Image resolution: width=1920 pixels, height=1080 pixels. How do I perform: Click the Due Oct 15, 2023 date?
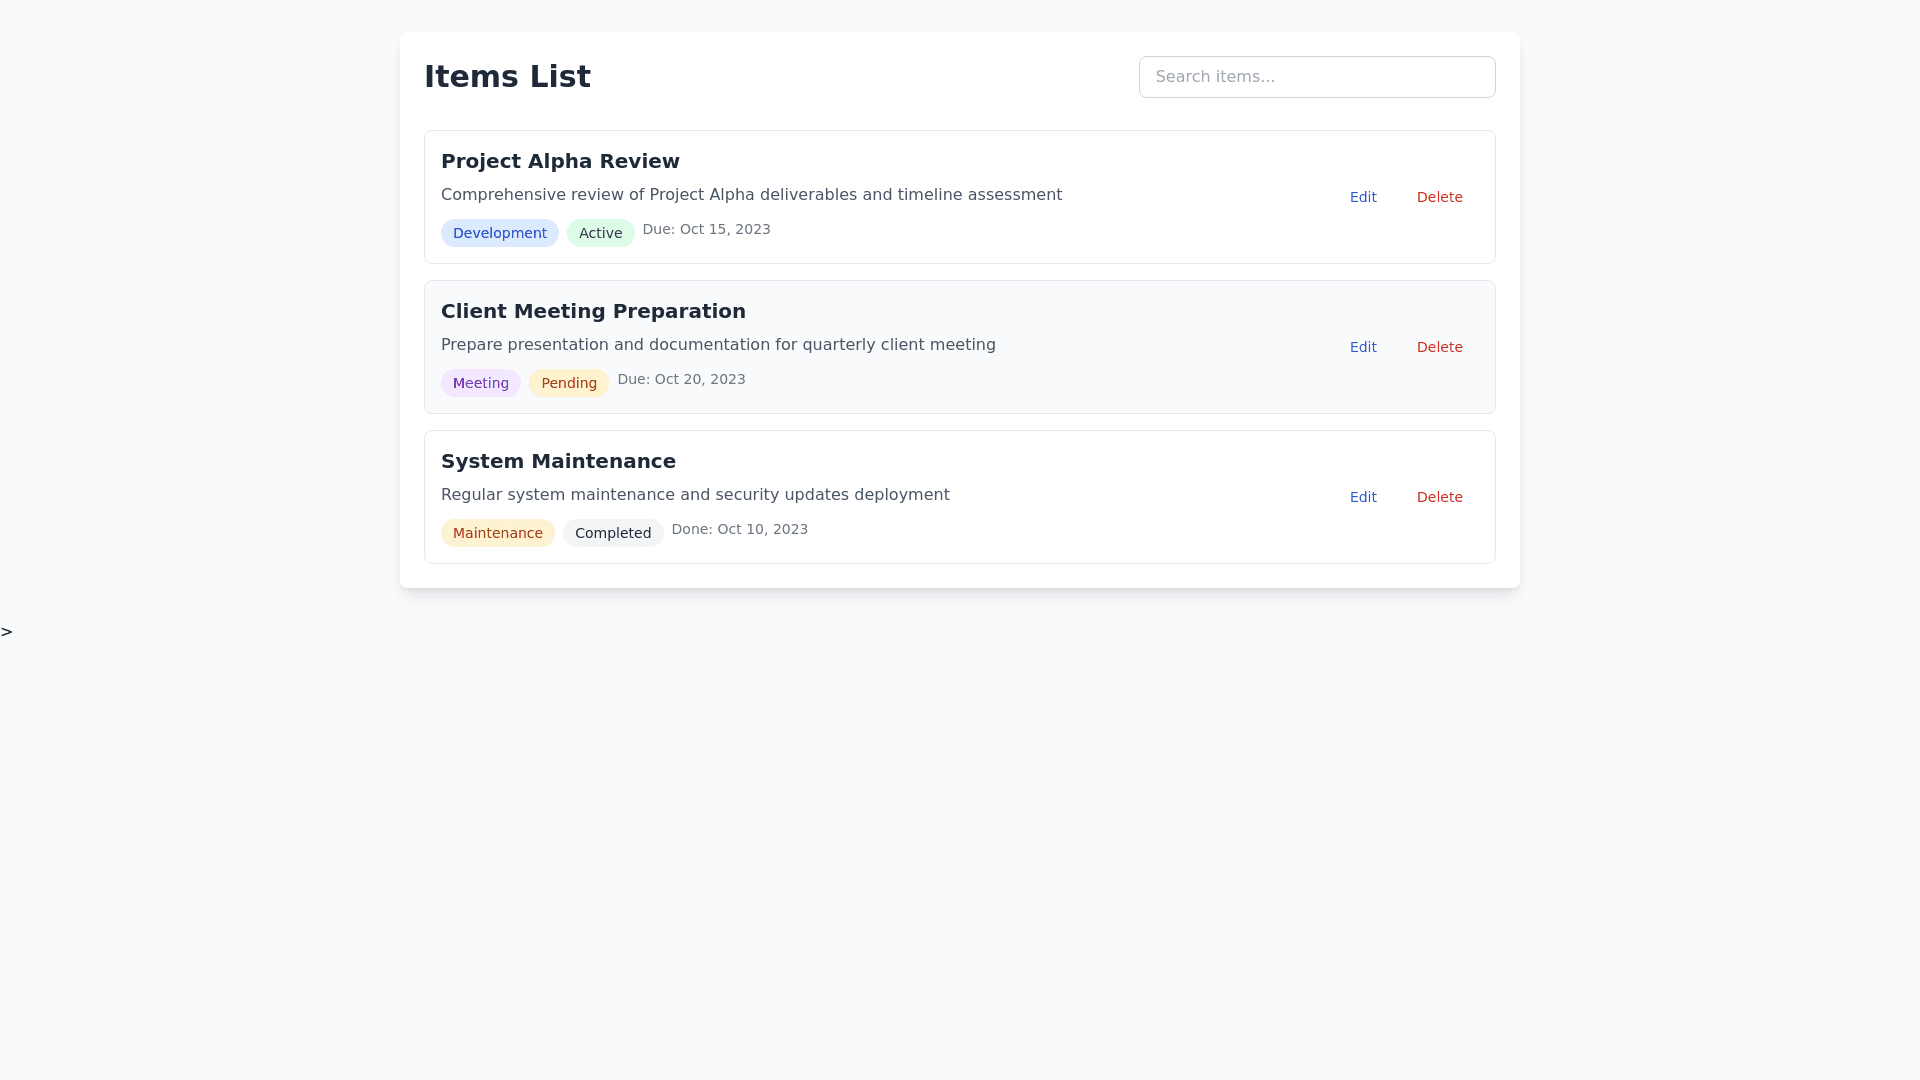(706, 229)
